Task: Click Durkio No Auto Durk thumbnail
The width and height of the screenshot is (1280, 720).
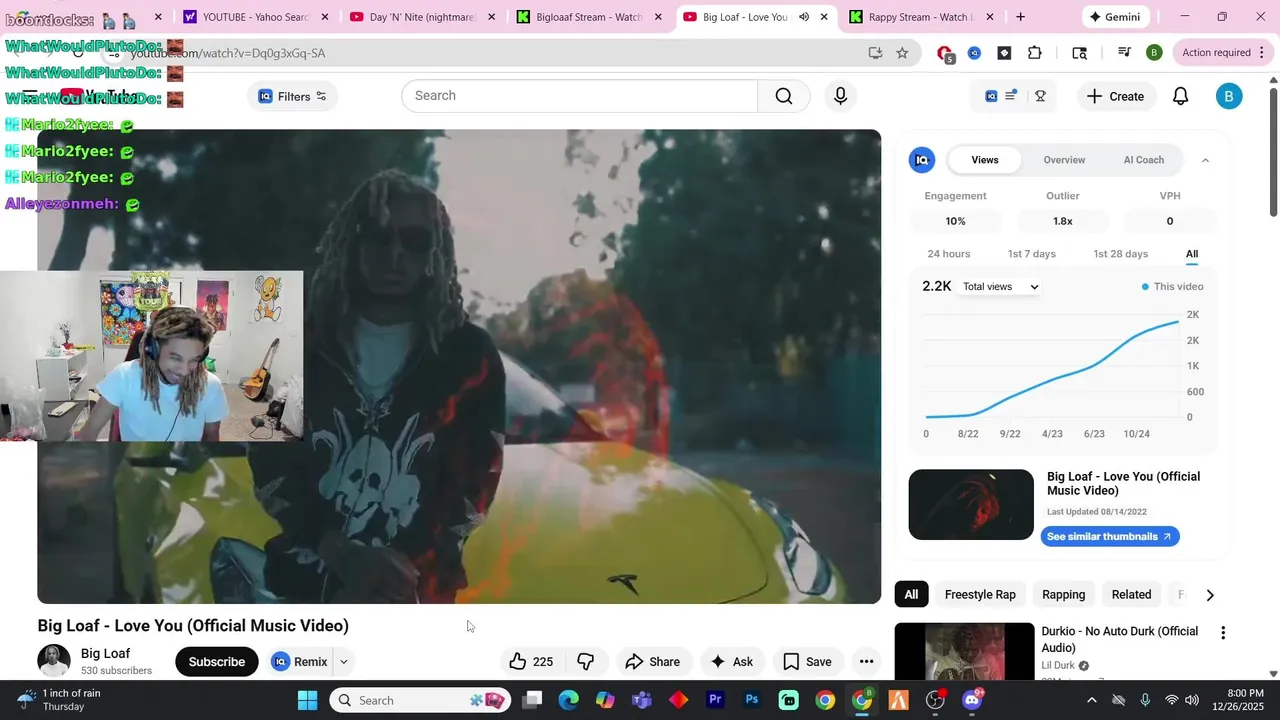Action: [x=964, y=651]
